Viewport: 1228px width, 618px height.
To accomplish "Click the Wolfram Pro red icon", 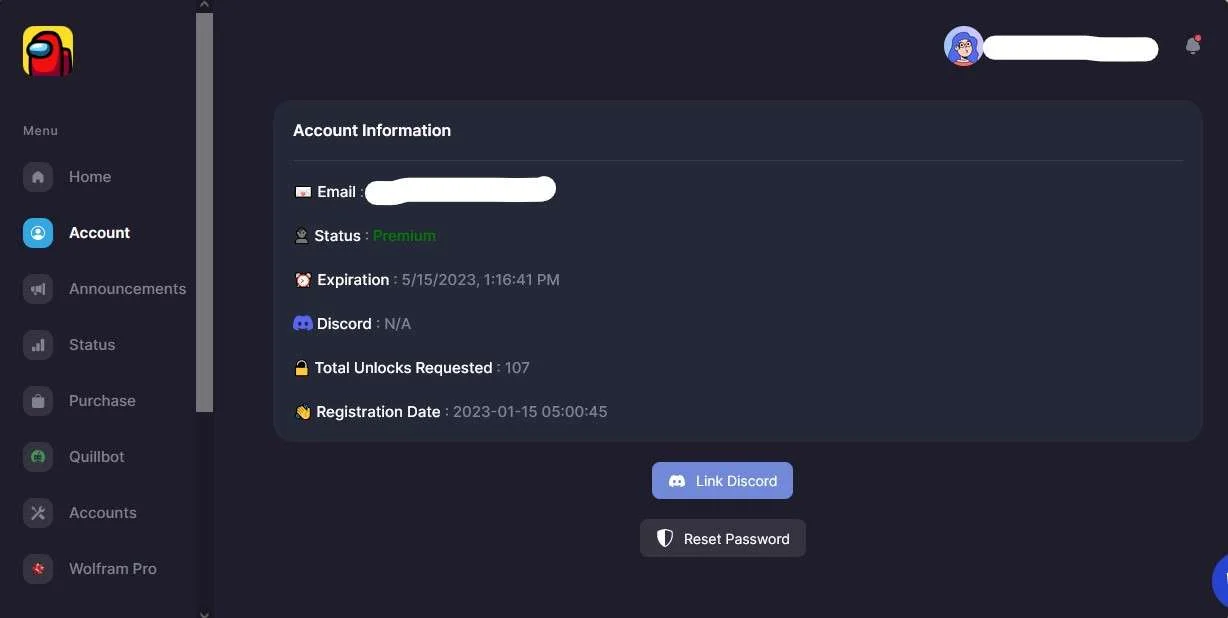I will 38,569.
